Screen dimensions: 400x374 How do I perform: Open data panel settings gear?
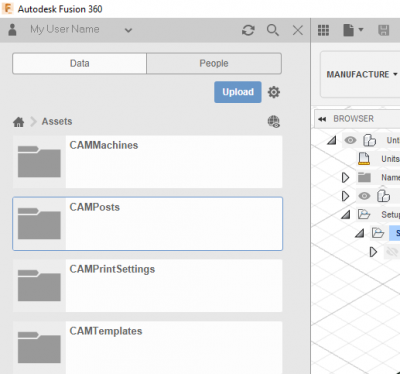click(x=274, y=92)
